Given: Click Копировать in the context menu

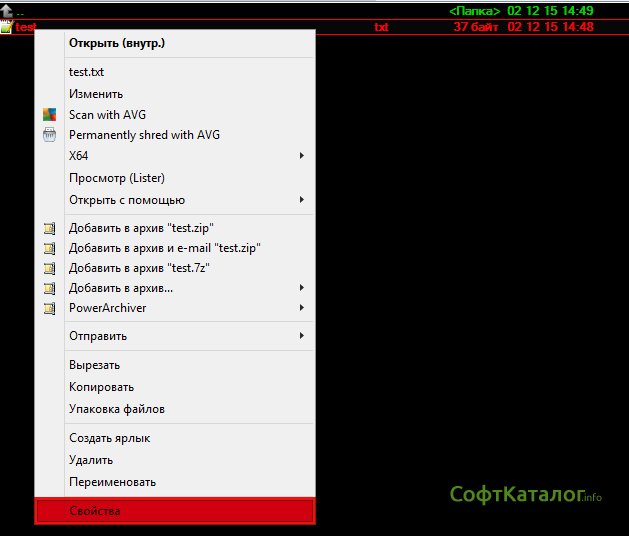Looking at the screenshot, I should pos(101,387).
